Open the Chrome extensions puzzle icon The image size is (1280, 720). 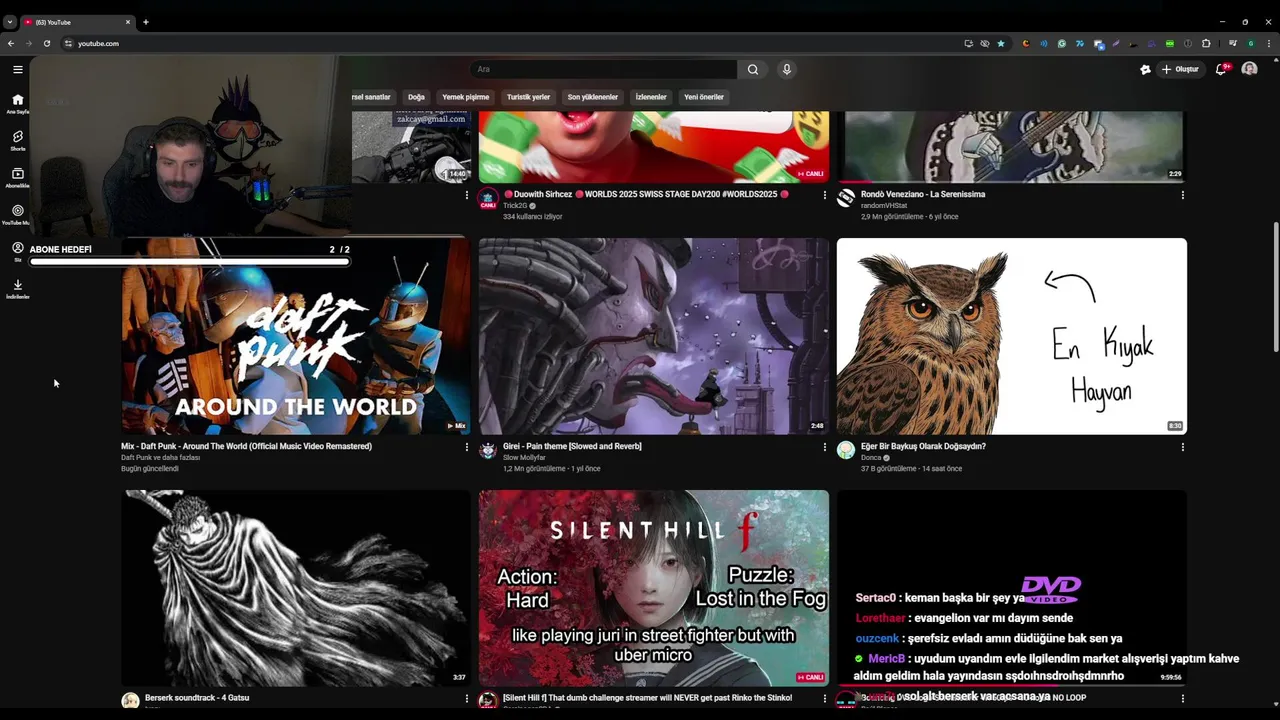(1206, 43)
